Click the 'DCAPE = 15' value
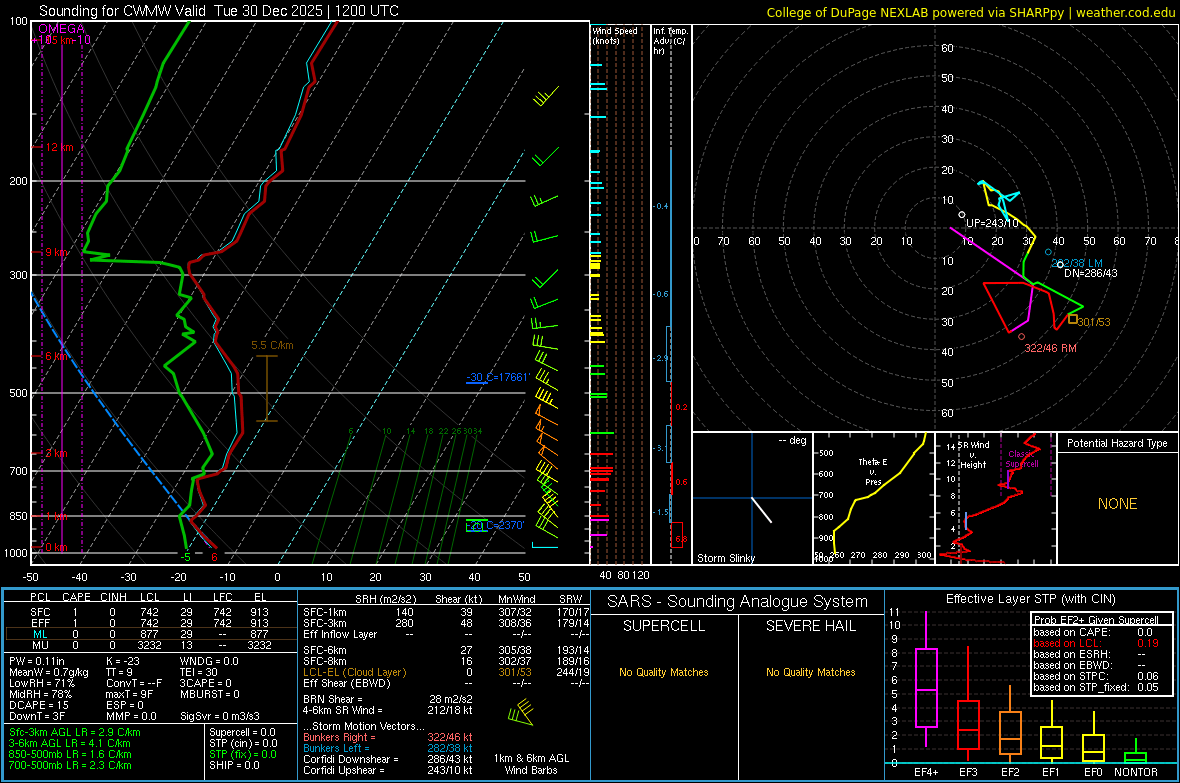1180x783 pixels. pos(38,705)
